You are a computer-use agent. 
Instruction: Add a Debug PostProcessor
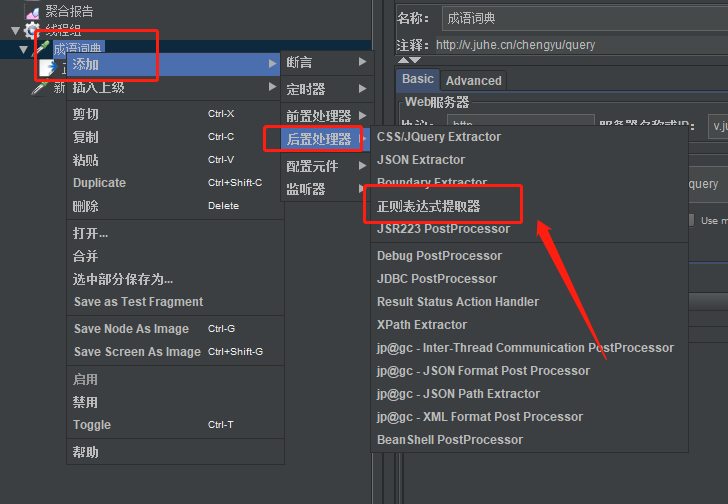tap(529, 256)
